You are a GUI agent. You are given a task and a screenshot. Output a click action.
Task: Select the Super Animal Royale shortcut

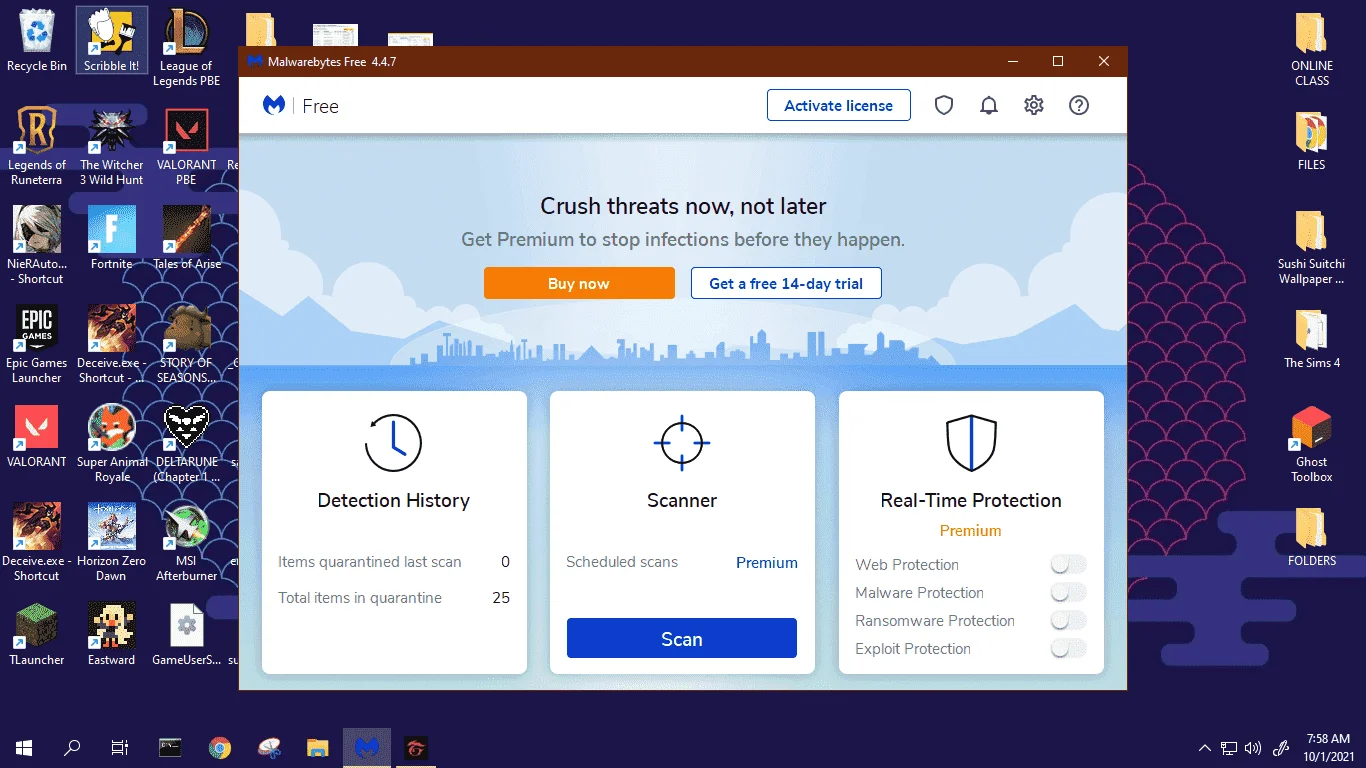112,444
